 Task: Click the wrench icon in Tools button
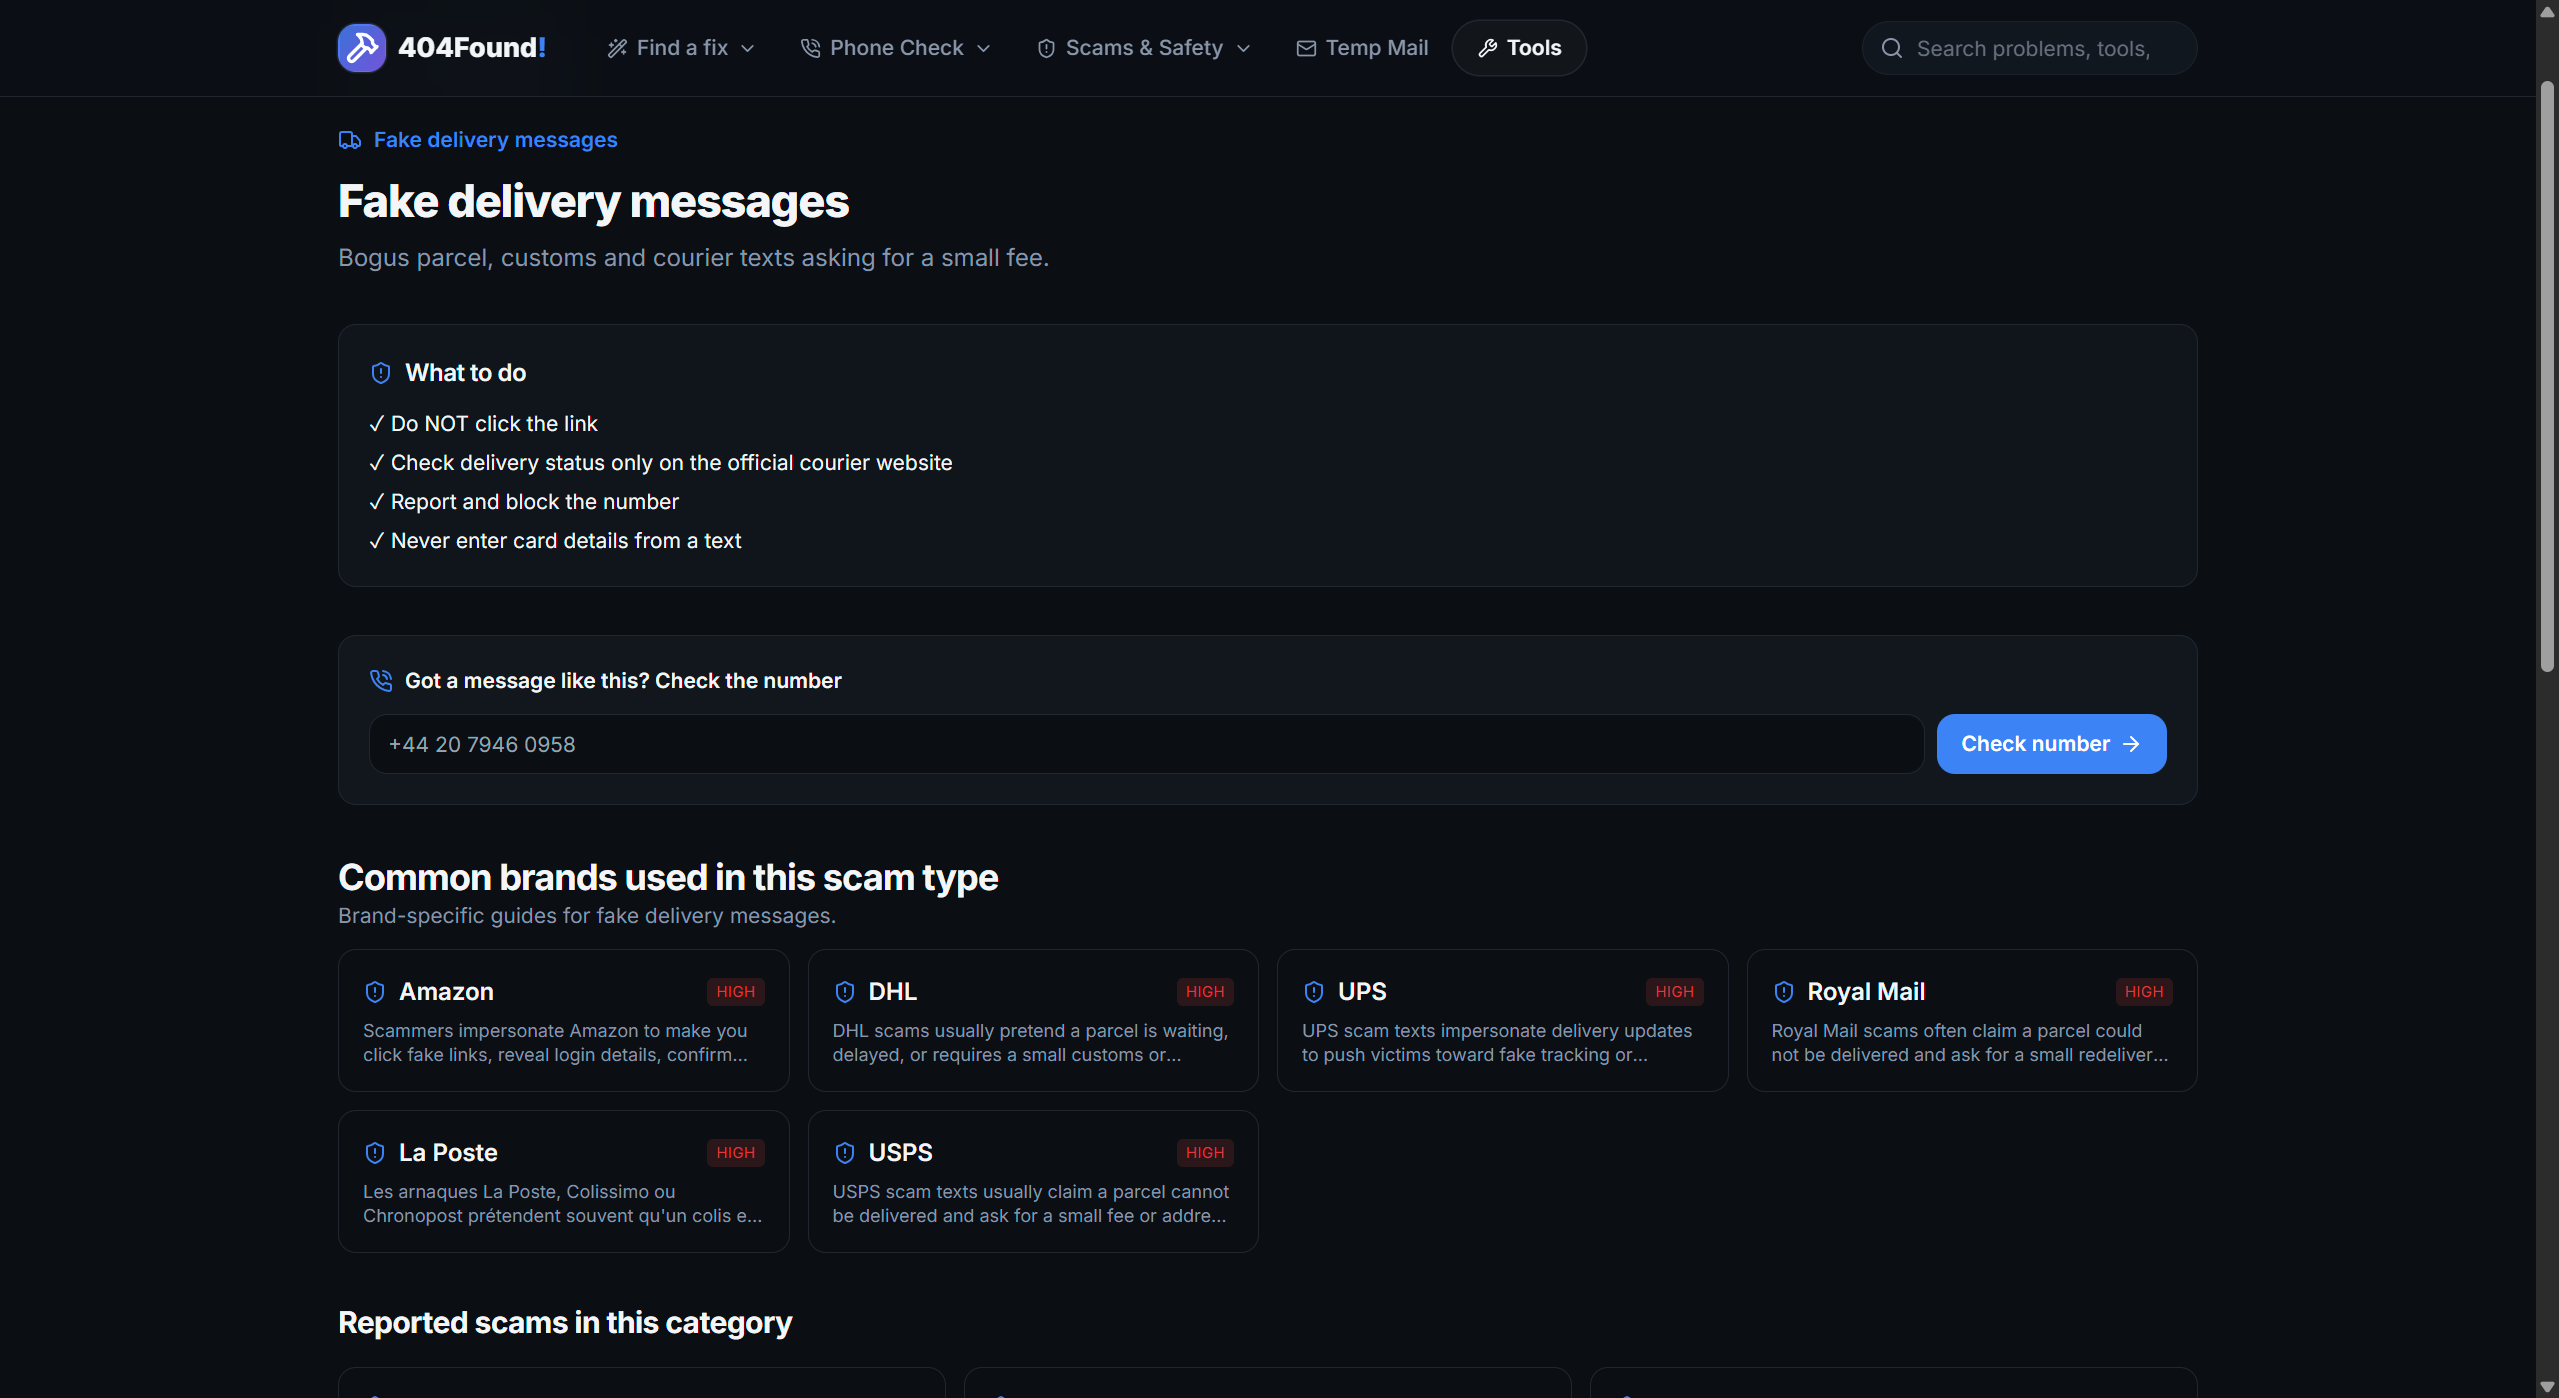tap(1488, 48)
